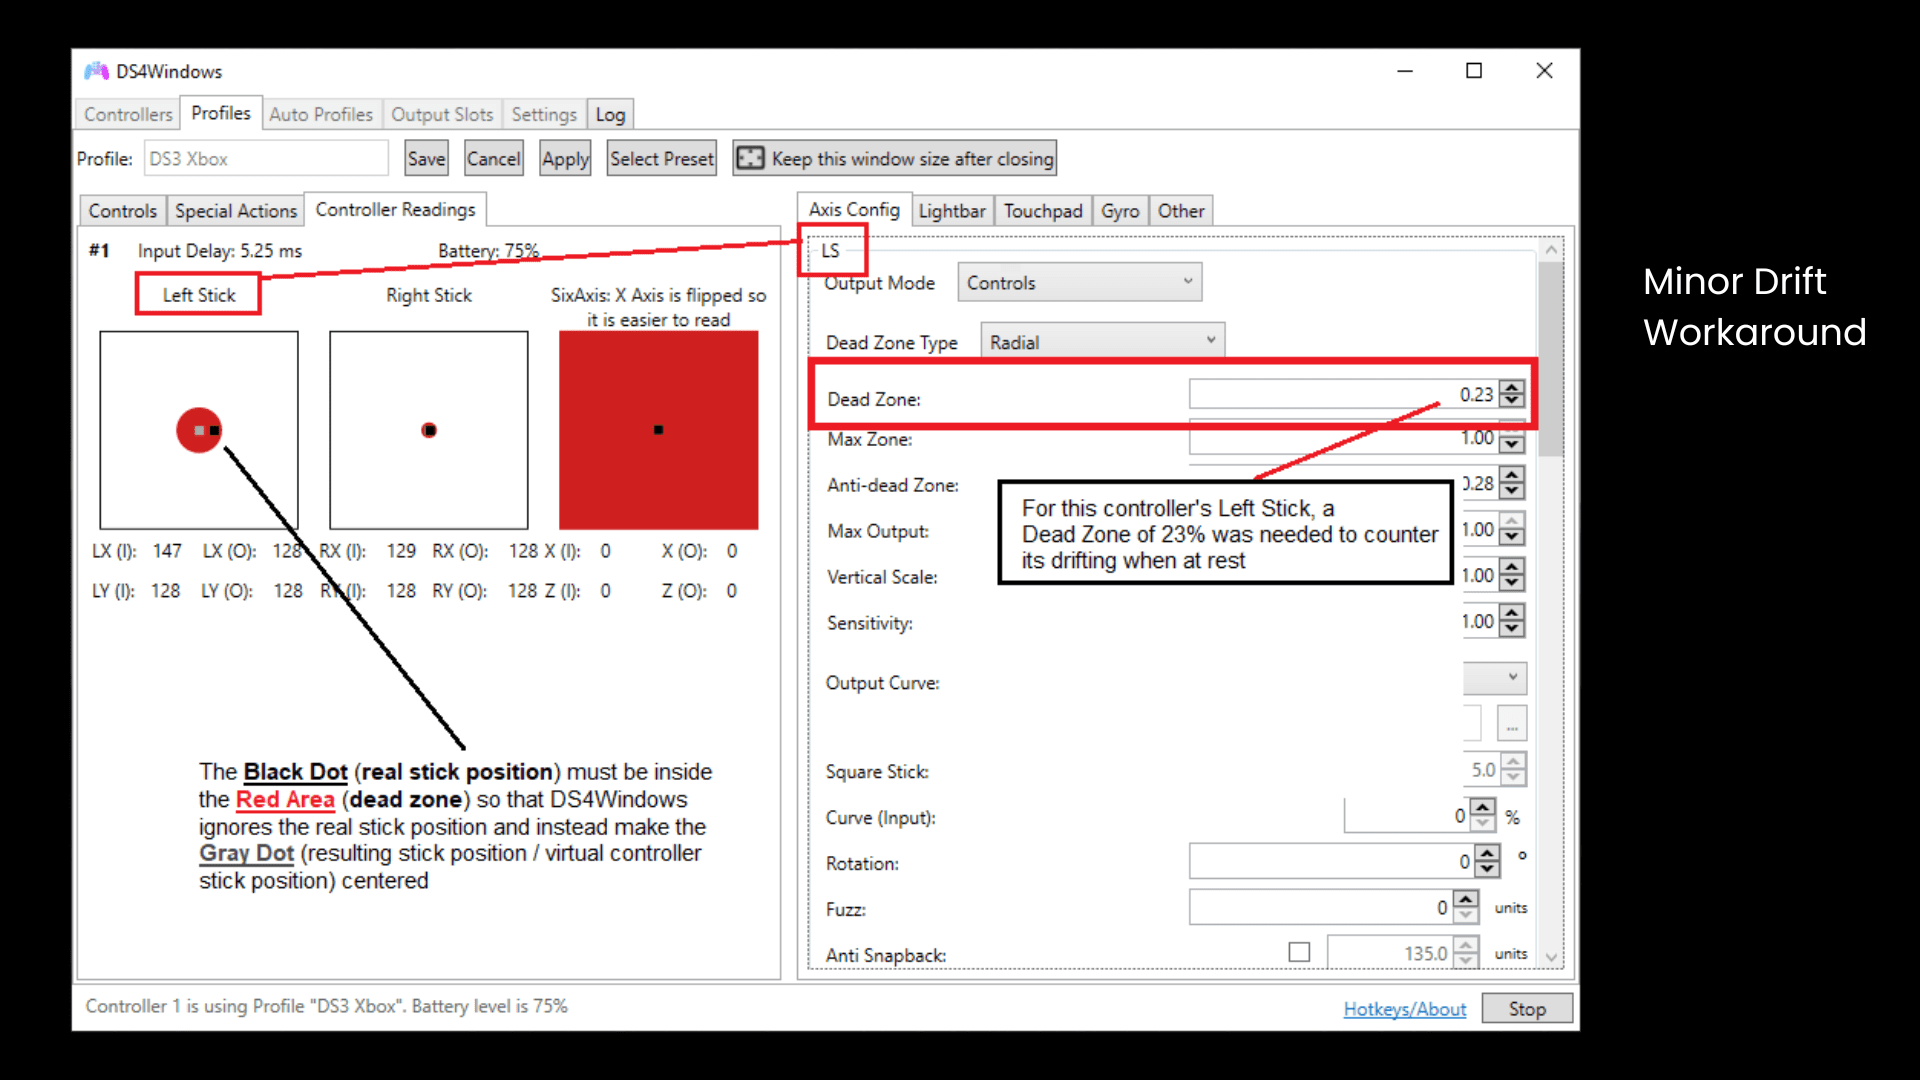Click the Stop button
Screen dimensions: 1920x1080
[x=1527, y=1009]
